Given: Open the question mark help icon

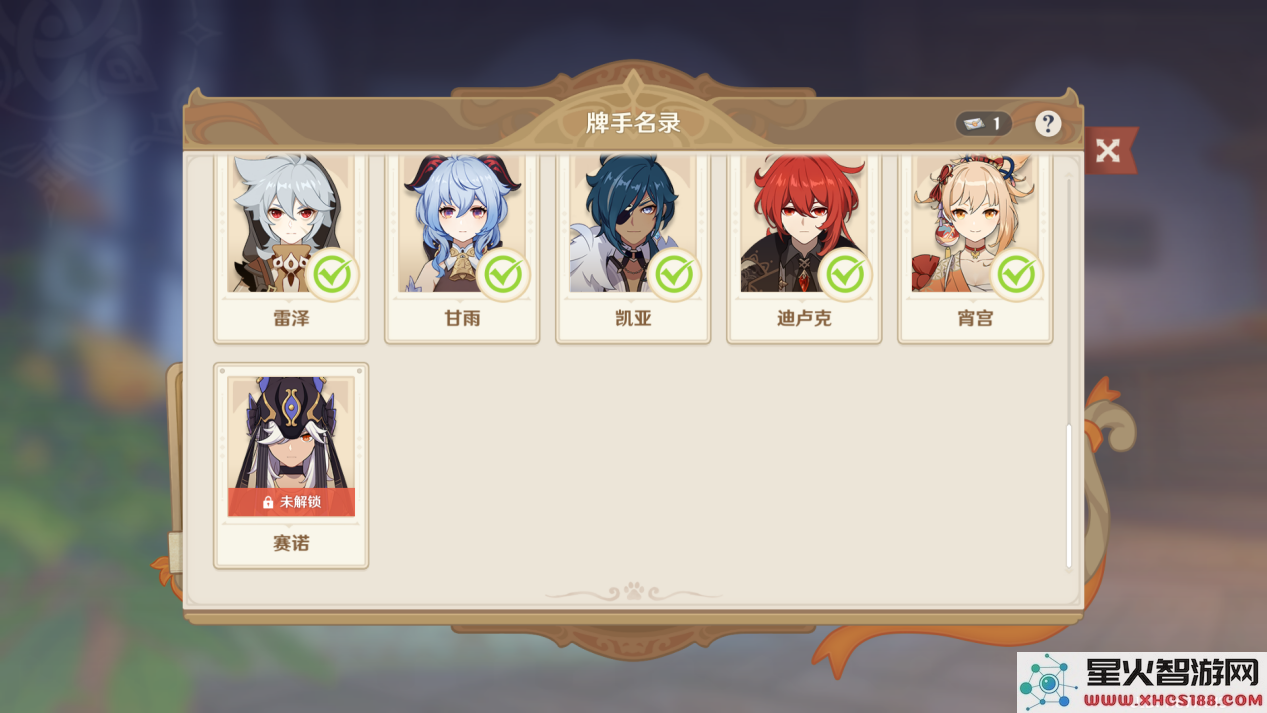Looking at the screenshot, I should click(x=1047, y=124).
